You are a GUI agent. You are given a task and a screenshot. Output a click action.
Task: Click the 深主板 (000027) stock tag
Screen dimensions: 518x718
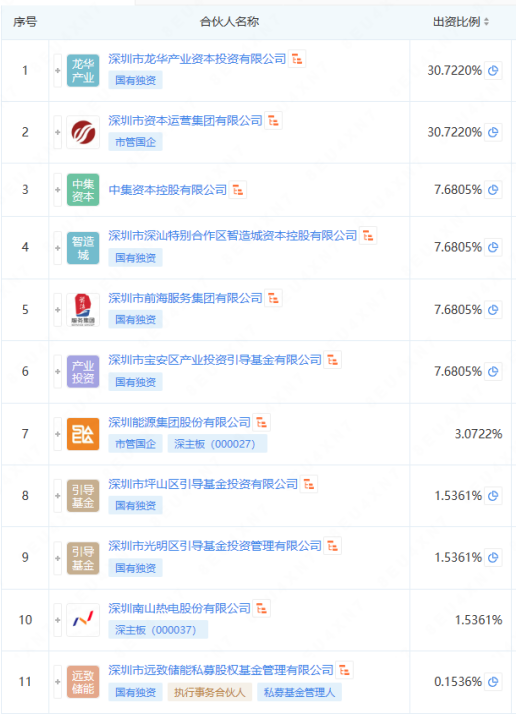click(x=217, y=444)
